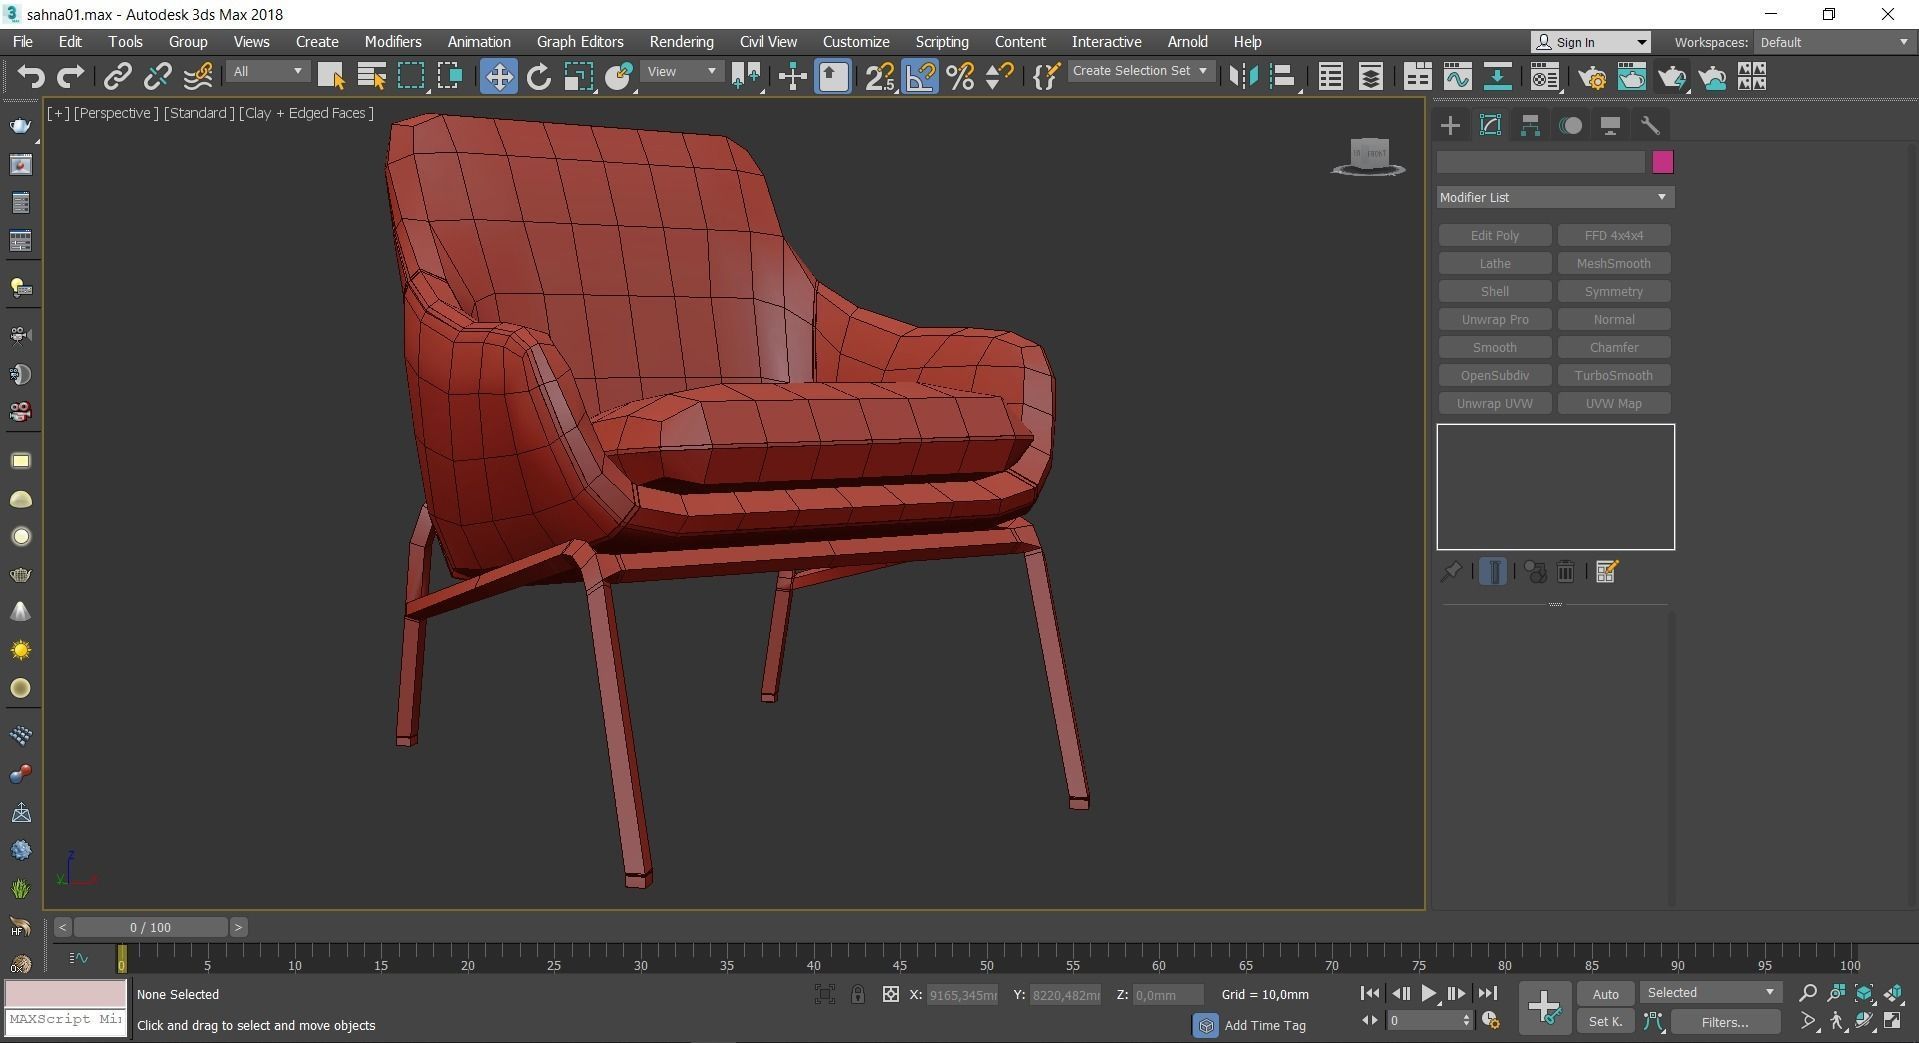Expand the Modifier List dropdown

click(1555, 197)
